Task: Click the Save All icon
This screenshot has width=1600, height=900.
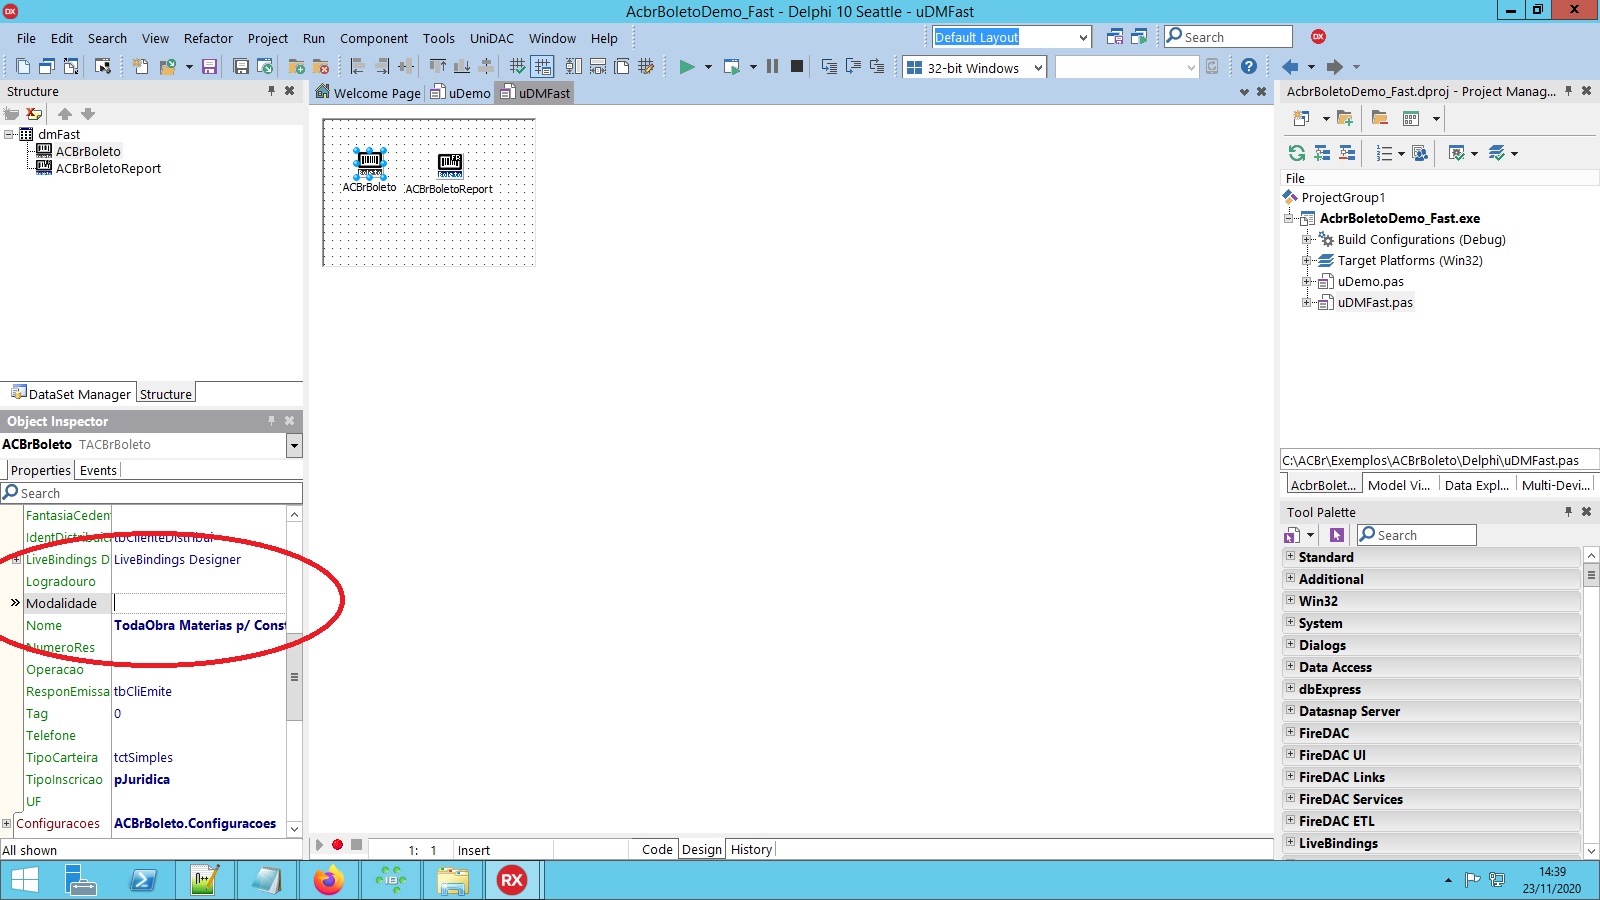Action: [x=241, y=67]
